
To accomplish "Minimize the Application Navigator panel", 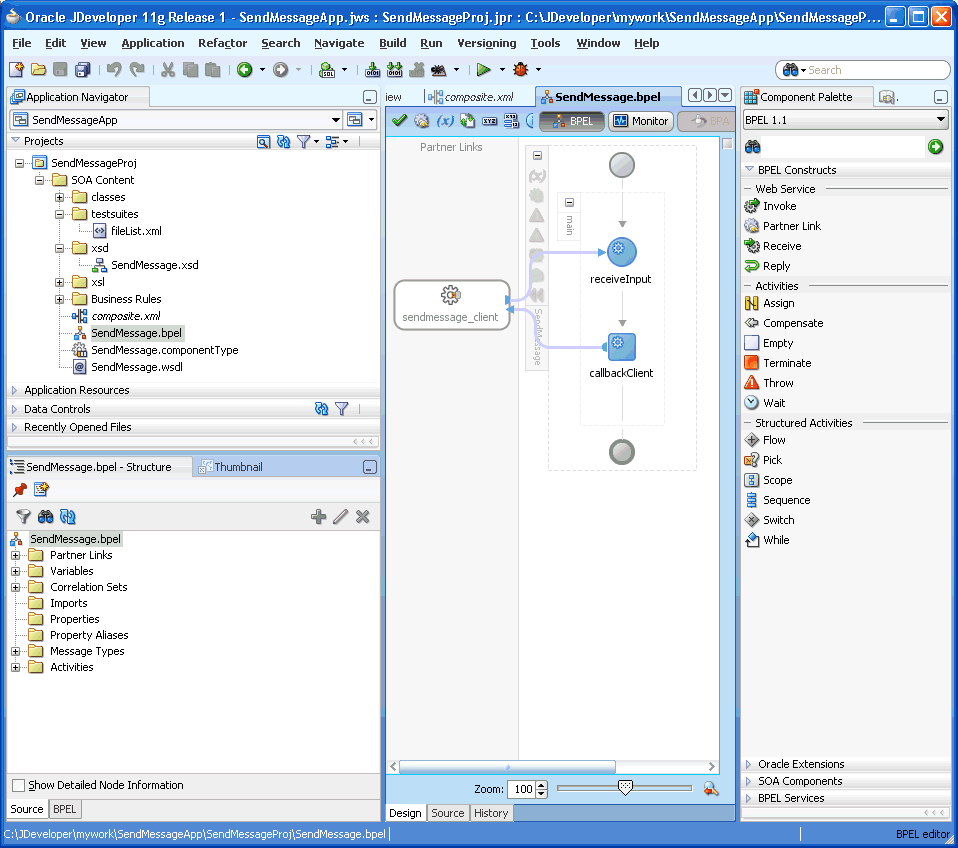I will click(x=370, y=97).
